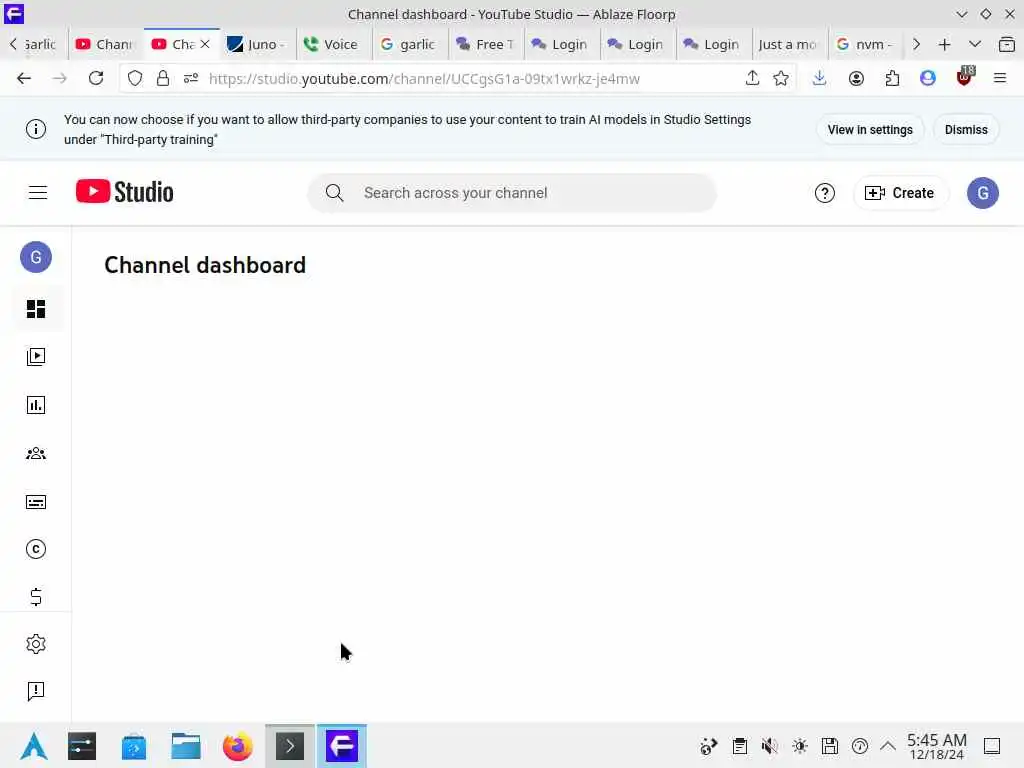Open the Subtitles sidebar icon
This screenshot has width=1024, height=768.
pyautogui.click(x=36, y=502)
